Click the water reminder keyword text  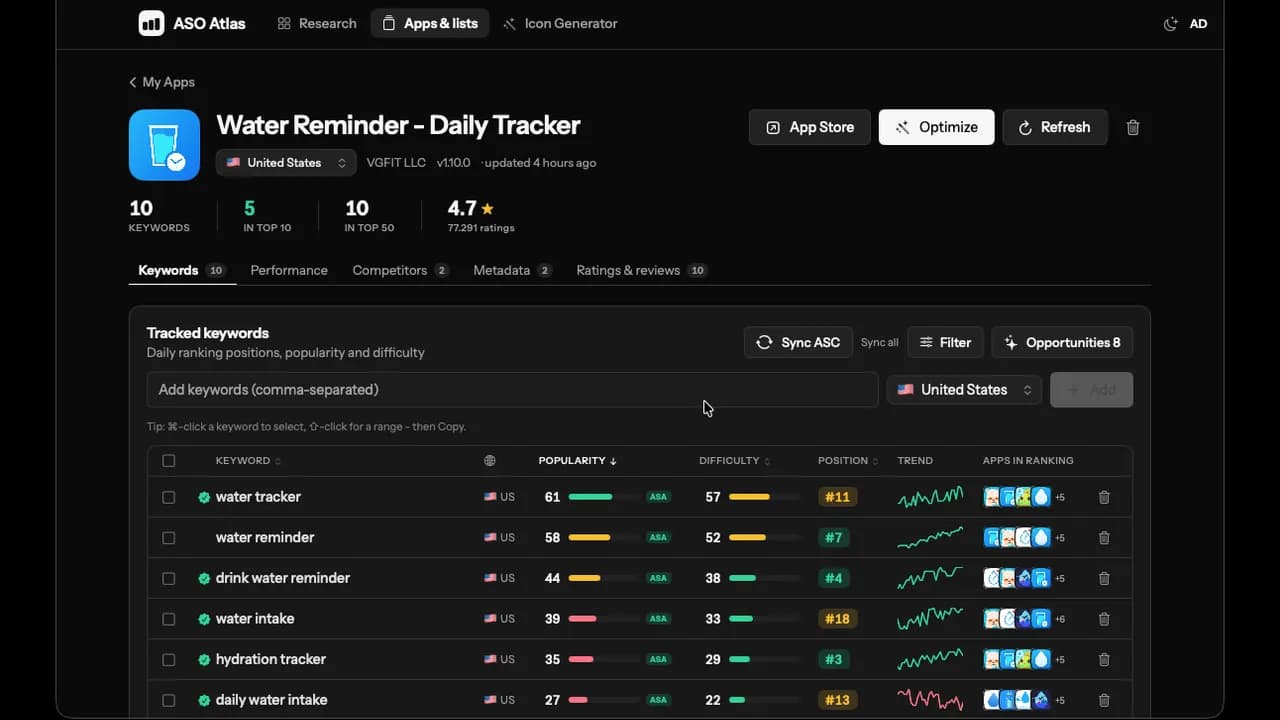click(x=265, y=538)
